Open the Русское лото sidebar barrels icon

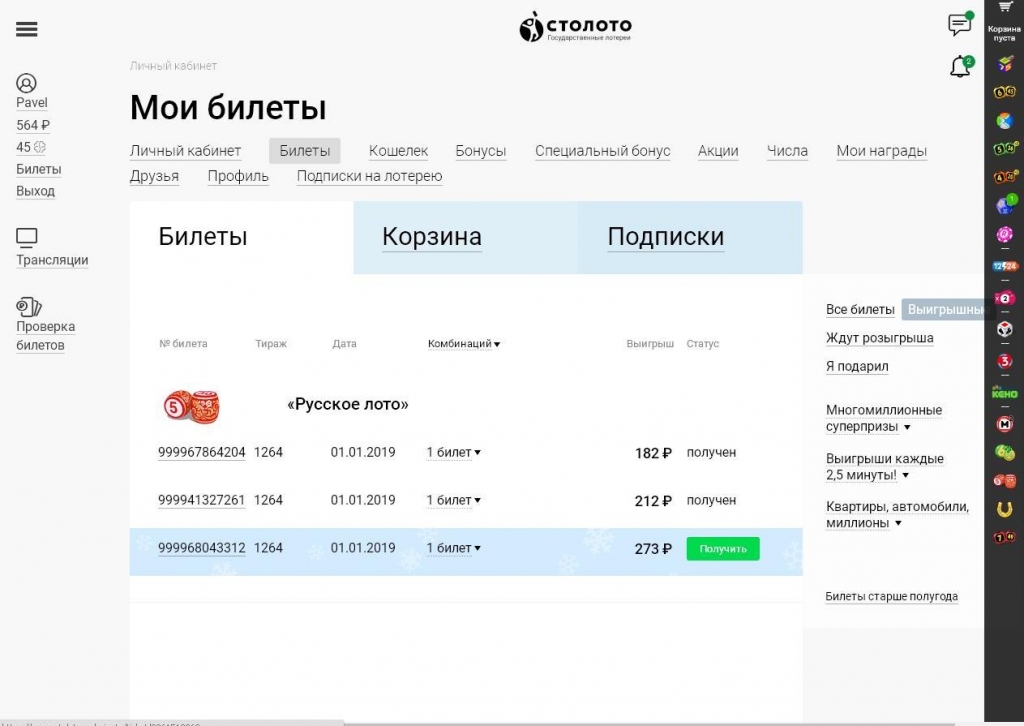click(1005, 481)
